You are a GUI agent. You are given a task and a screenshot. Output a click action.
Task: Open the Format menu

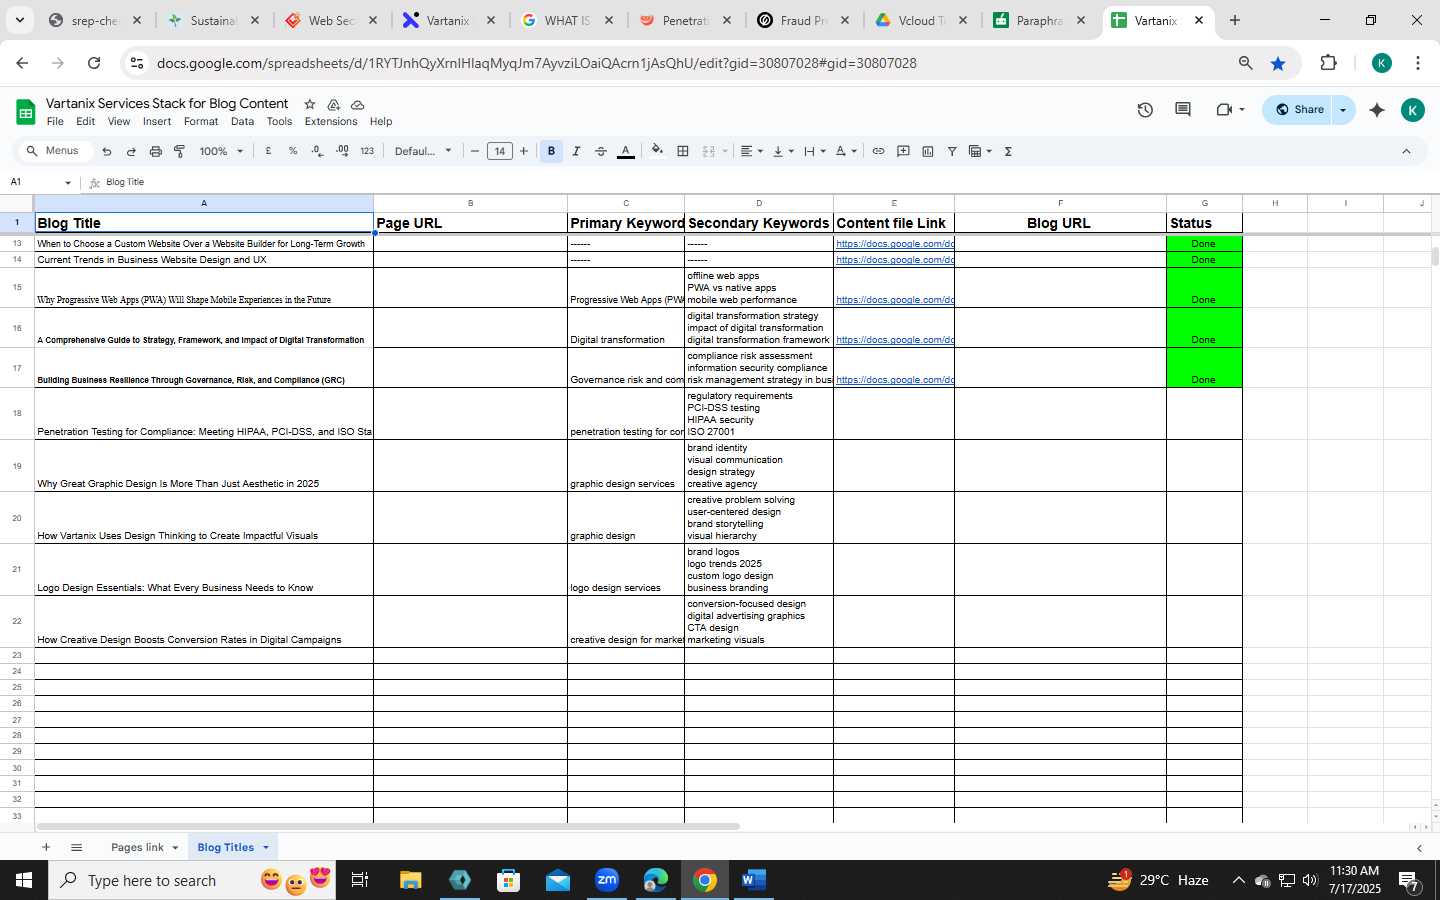pos(201,122)
